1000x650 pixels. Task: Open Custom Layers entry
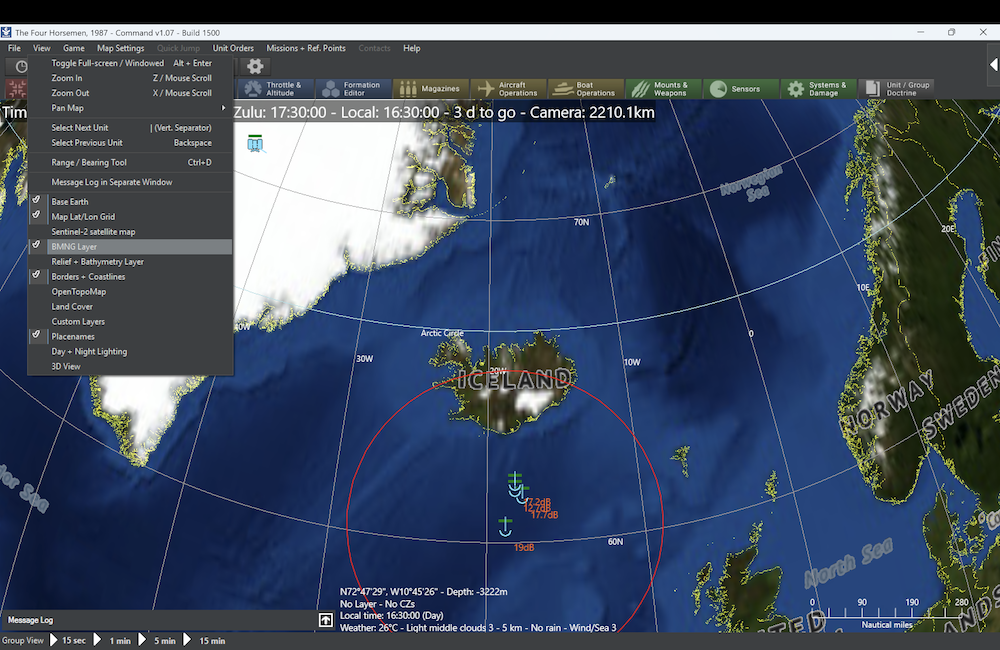(130, 321)
